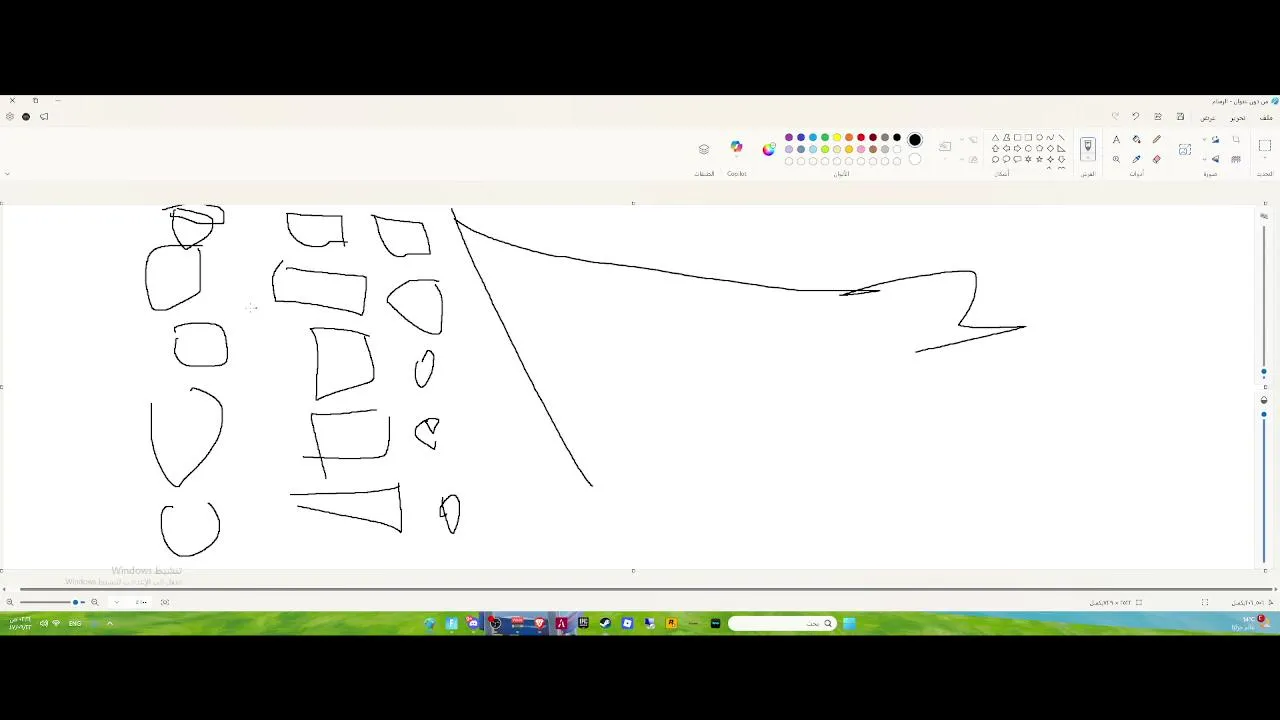Click the Share icon
Screen dimensions: 1280x720
(1158, 117)
